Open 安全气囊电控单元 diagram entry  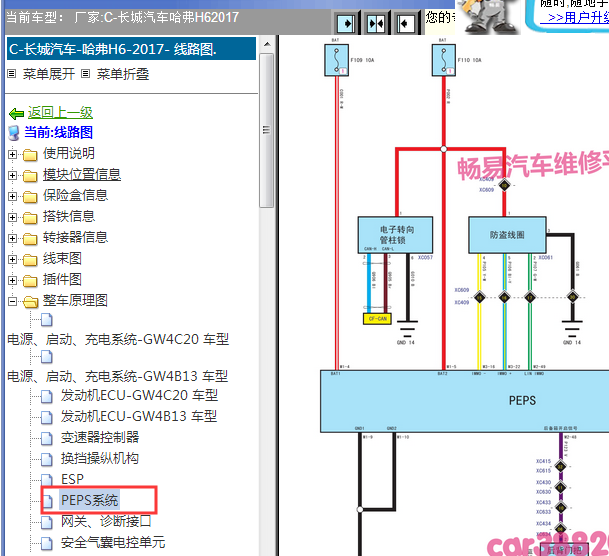113,542
